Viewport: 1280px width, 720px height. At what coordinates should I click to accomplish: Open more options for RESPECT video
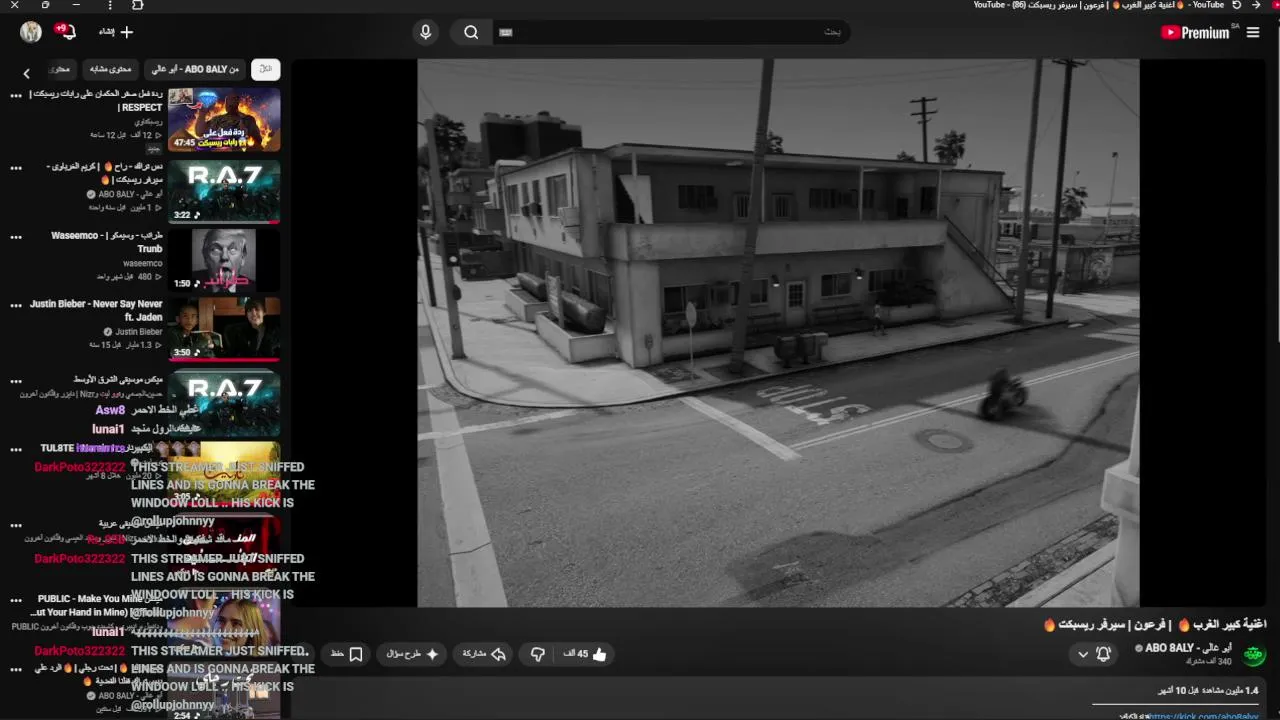click(16, 96)
